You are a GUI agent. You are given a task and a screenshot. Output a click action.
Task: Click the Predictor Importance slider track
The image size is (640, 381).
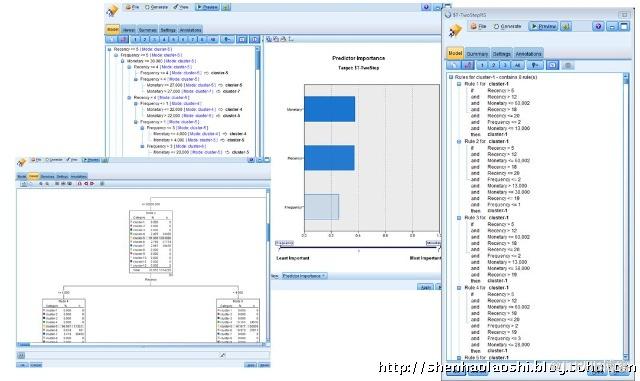click(359, 247)
